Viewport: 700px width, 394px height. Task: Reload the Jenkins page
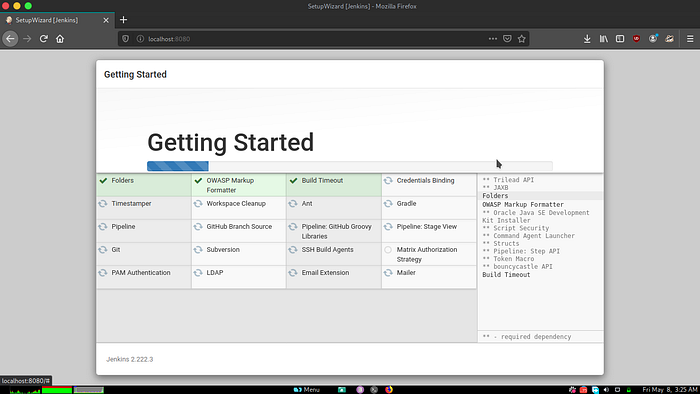tap(43, 39)
